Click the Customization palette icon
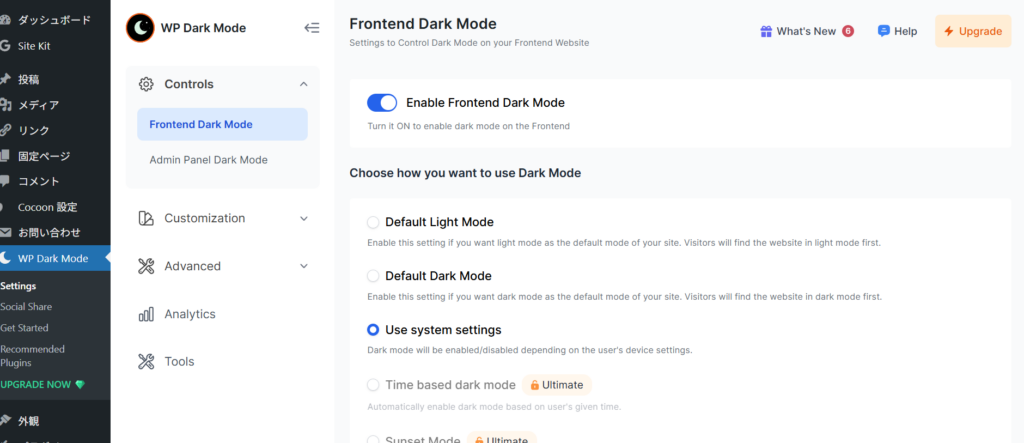1024x443 pixels. click(146, 218)
